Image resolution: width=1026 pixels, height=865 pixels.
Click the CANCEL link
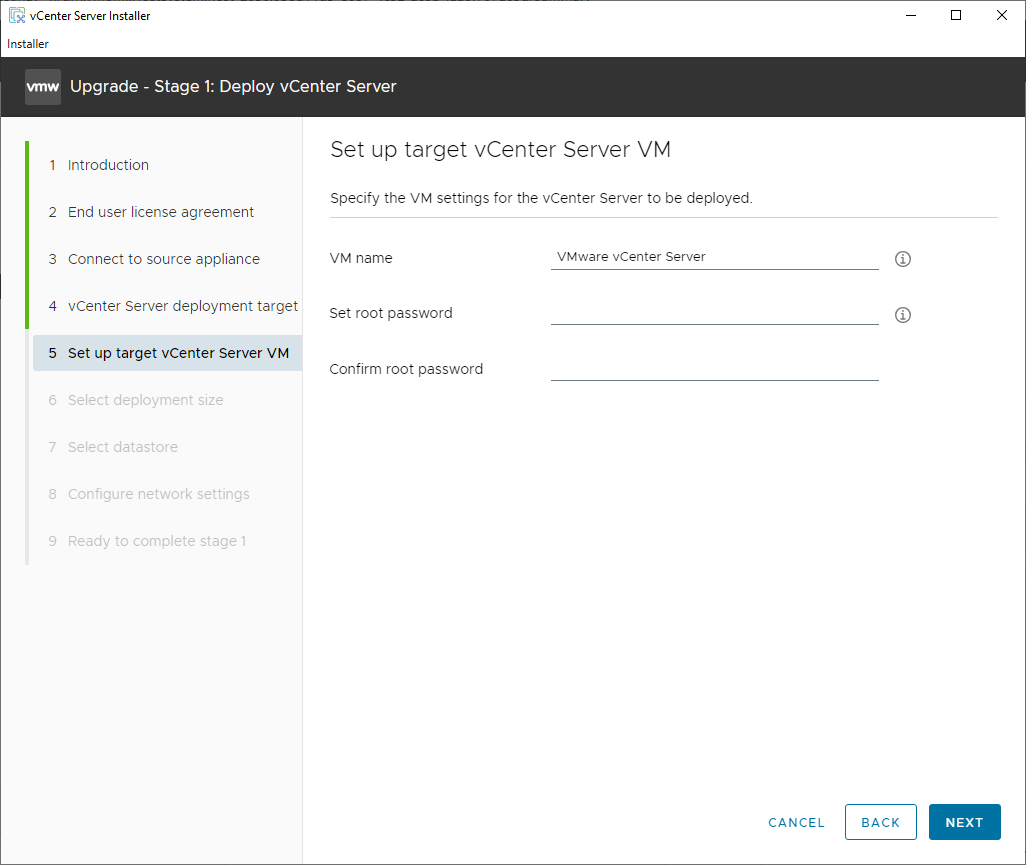pos(796,823)
